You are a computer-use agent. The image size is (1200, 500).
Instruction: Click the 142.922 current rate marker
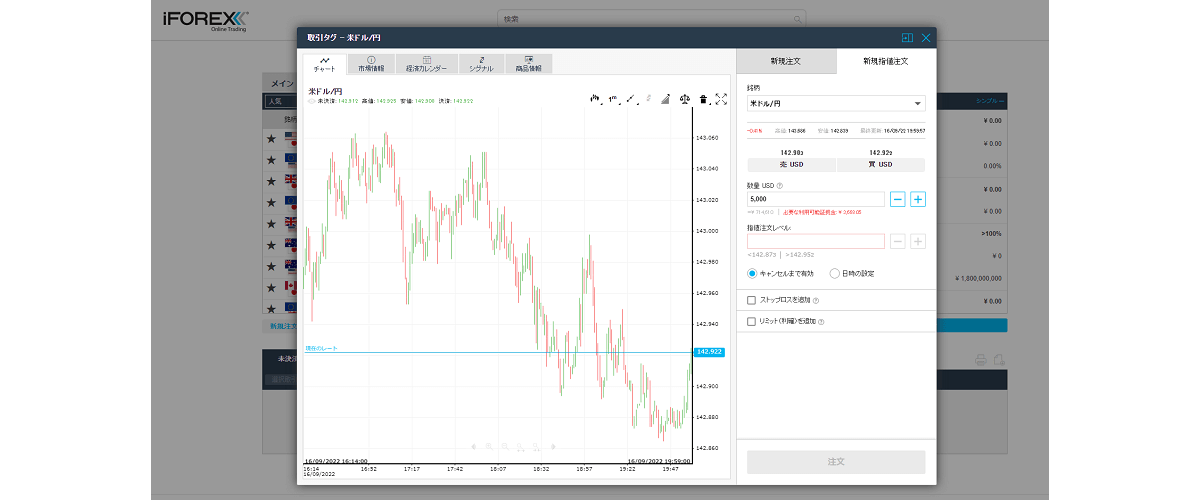708,352
